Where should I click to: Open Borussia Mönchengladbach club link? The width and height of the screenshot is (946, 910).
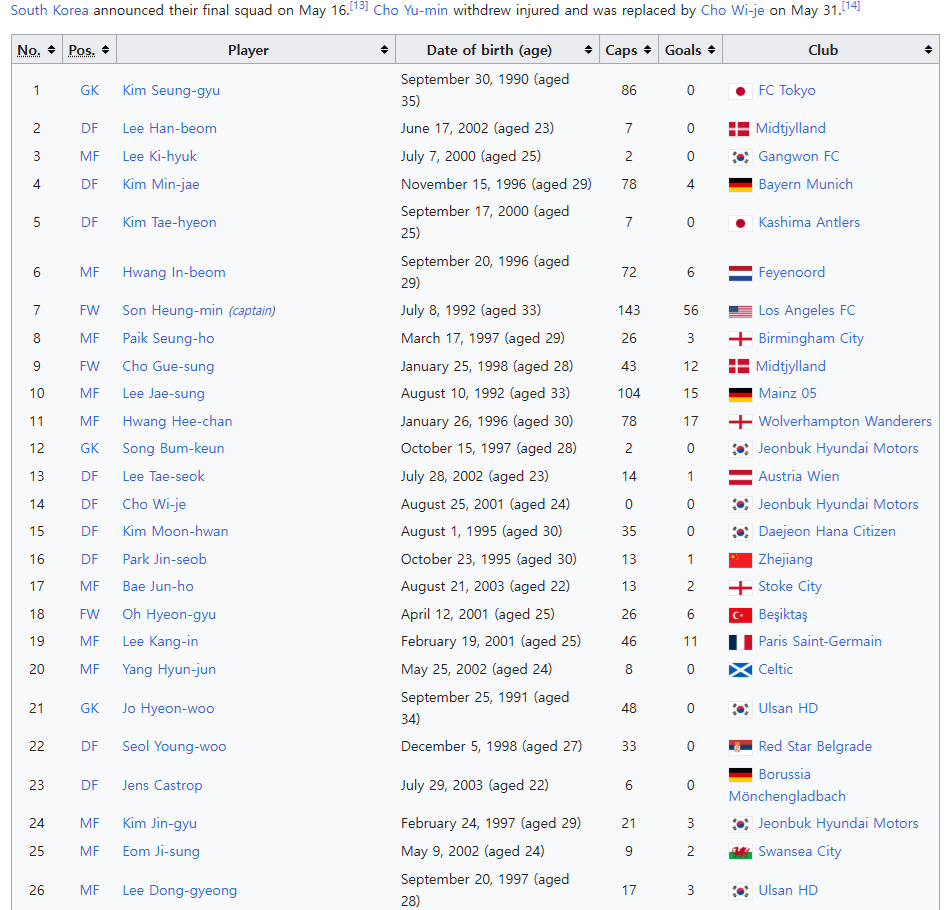pyautogui.click(x=787, y=785)
